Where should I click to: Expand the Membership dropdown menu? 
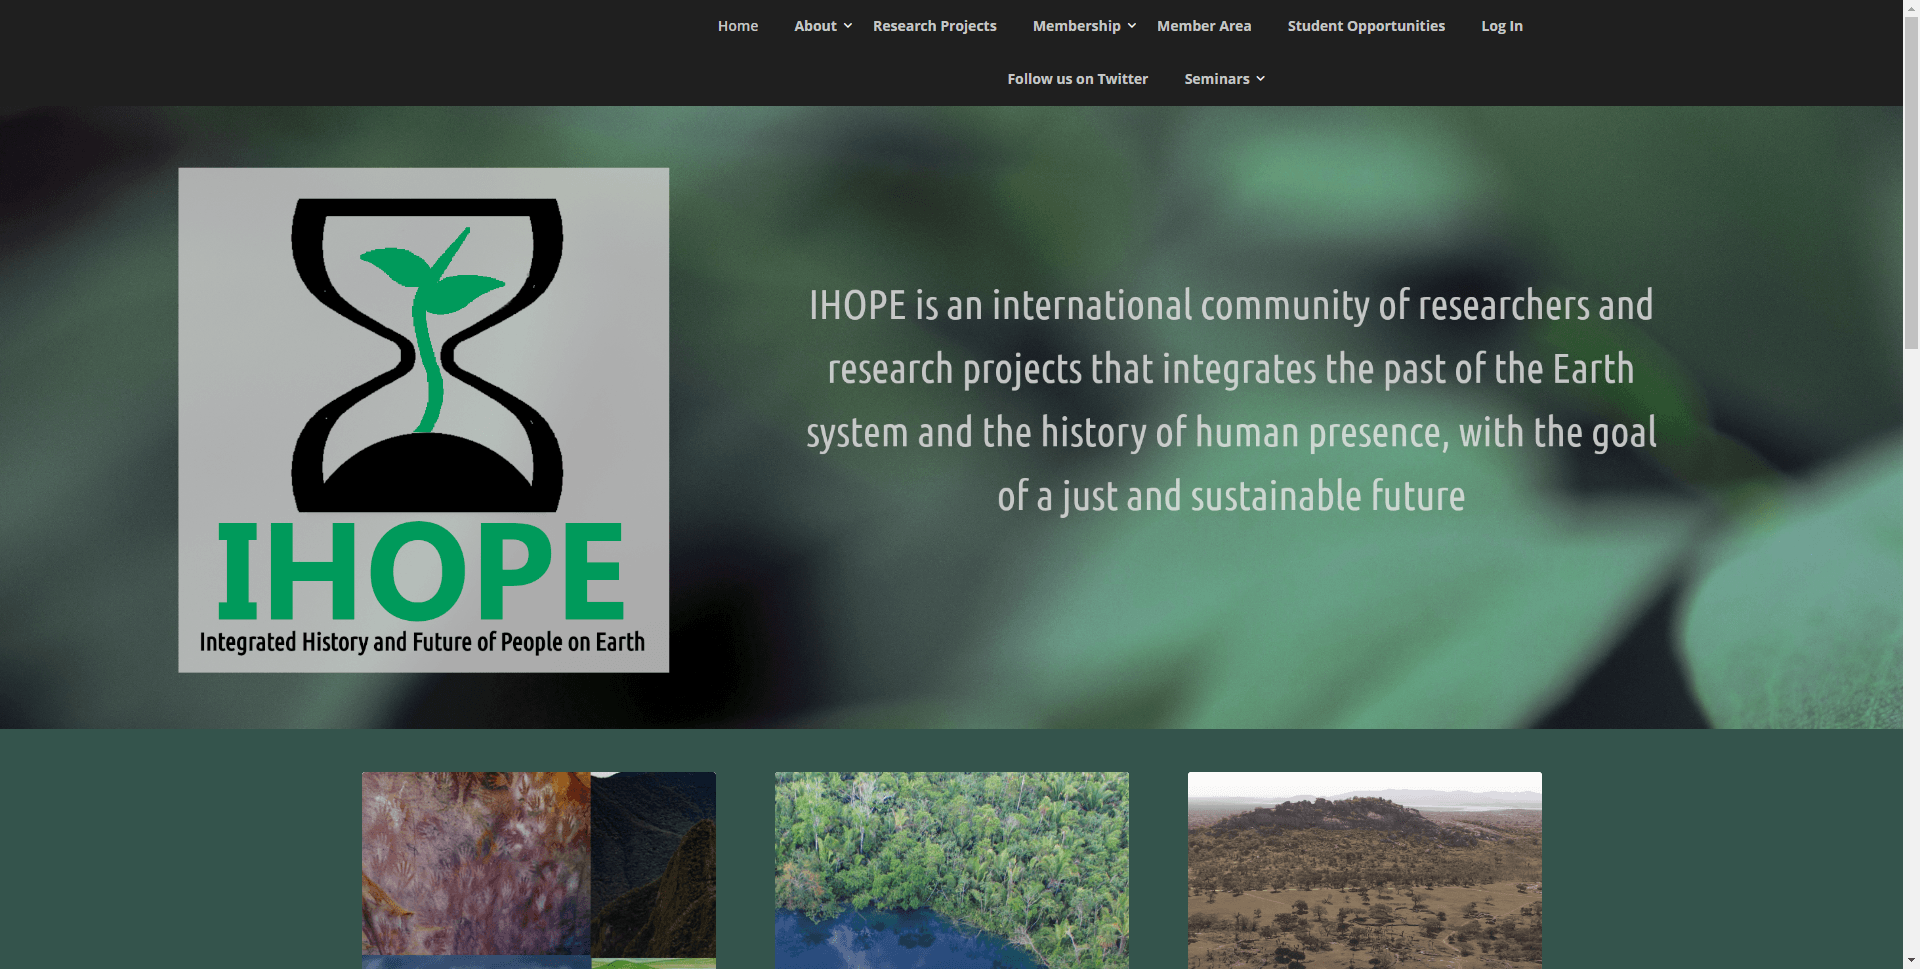tap(1077, 25)
